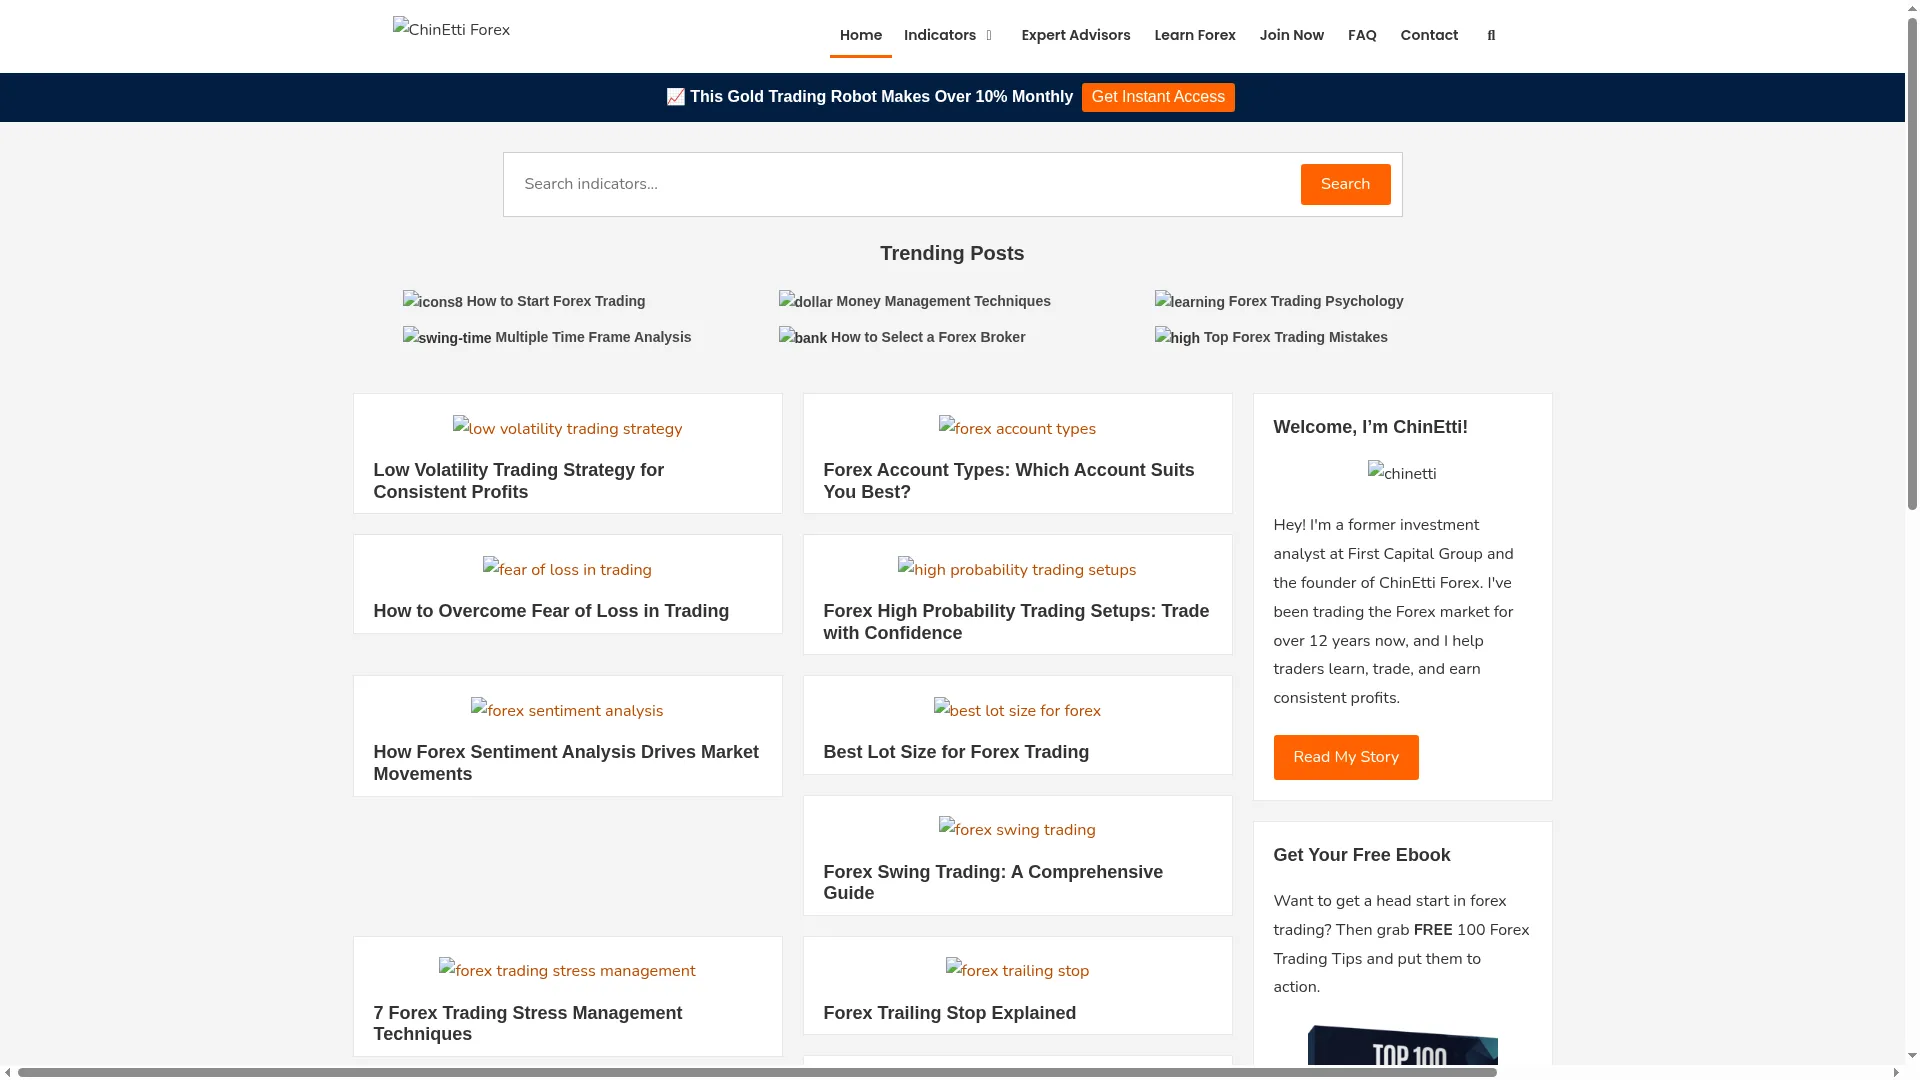Expand the Indicators dropdown arrow
Viewport: 1920px width, 1080px height.
point(989,36)
